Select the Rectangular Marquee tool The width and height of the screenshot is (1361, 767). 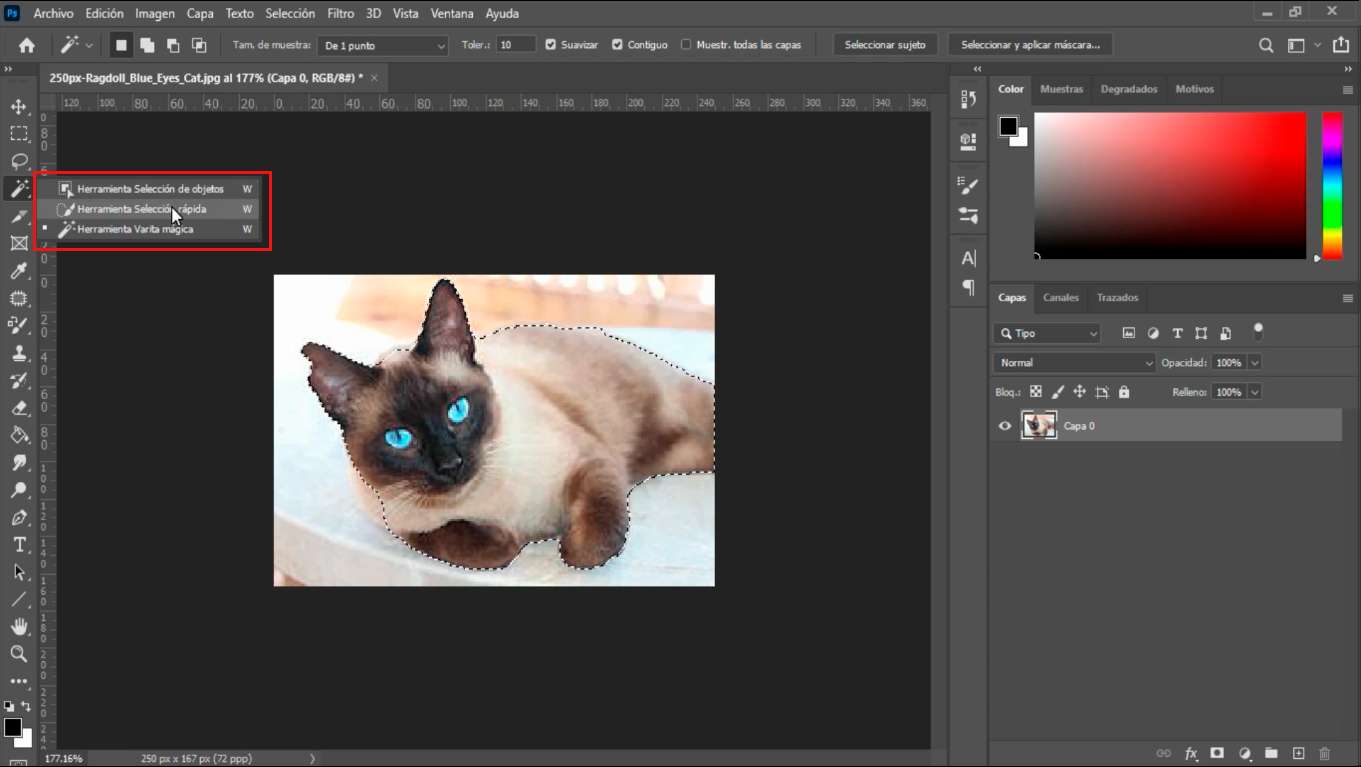coord(19,134)
